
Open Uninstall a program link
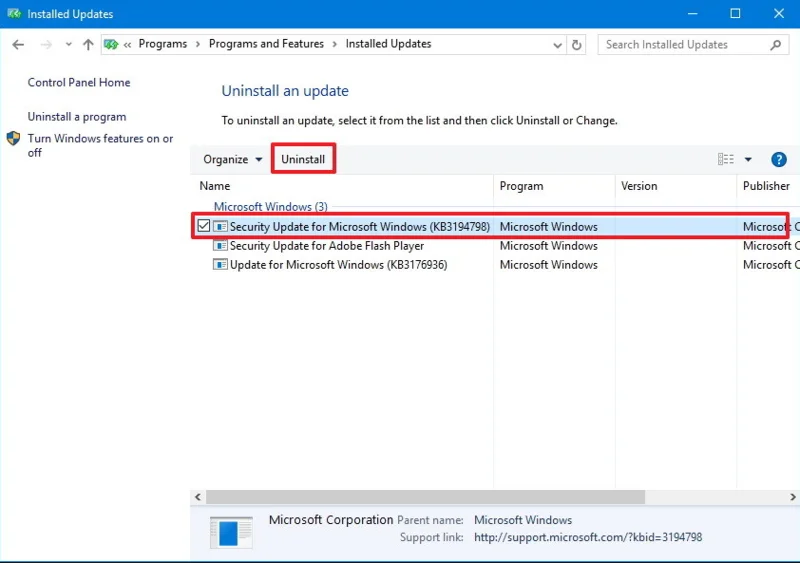[x=77, y=117]
